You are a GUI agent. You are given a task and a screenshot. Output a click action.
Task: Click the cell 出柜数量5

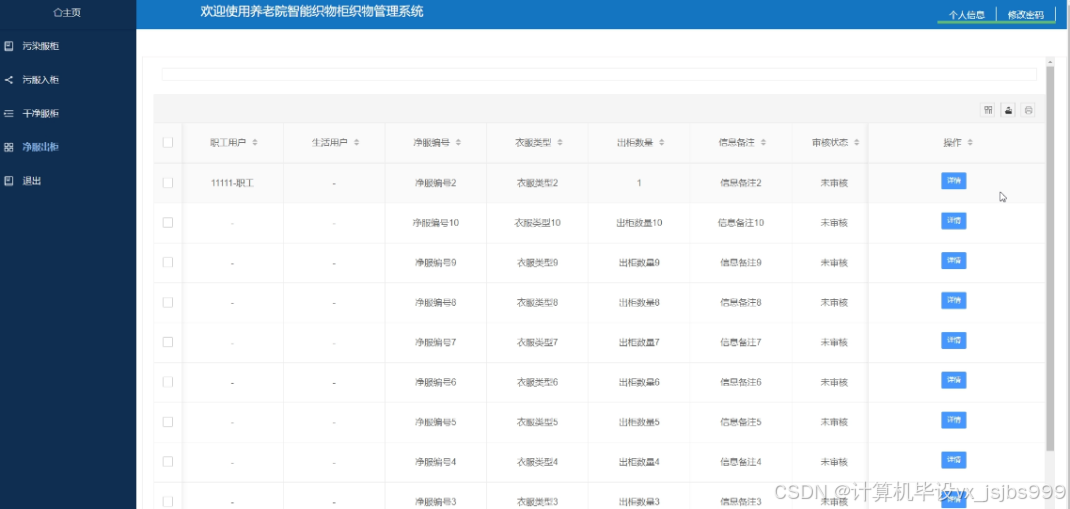(x=639, y=422)
